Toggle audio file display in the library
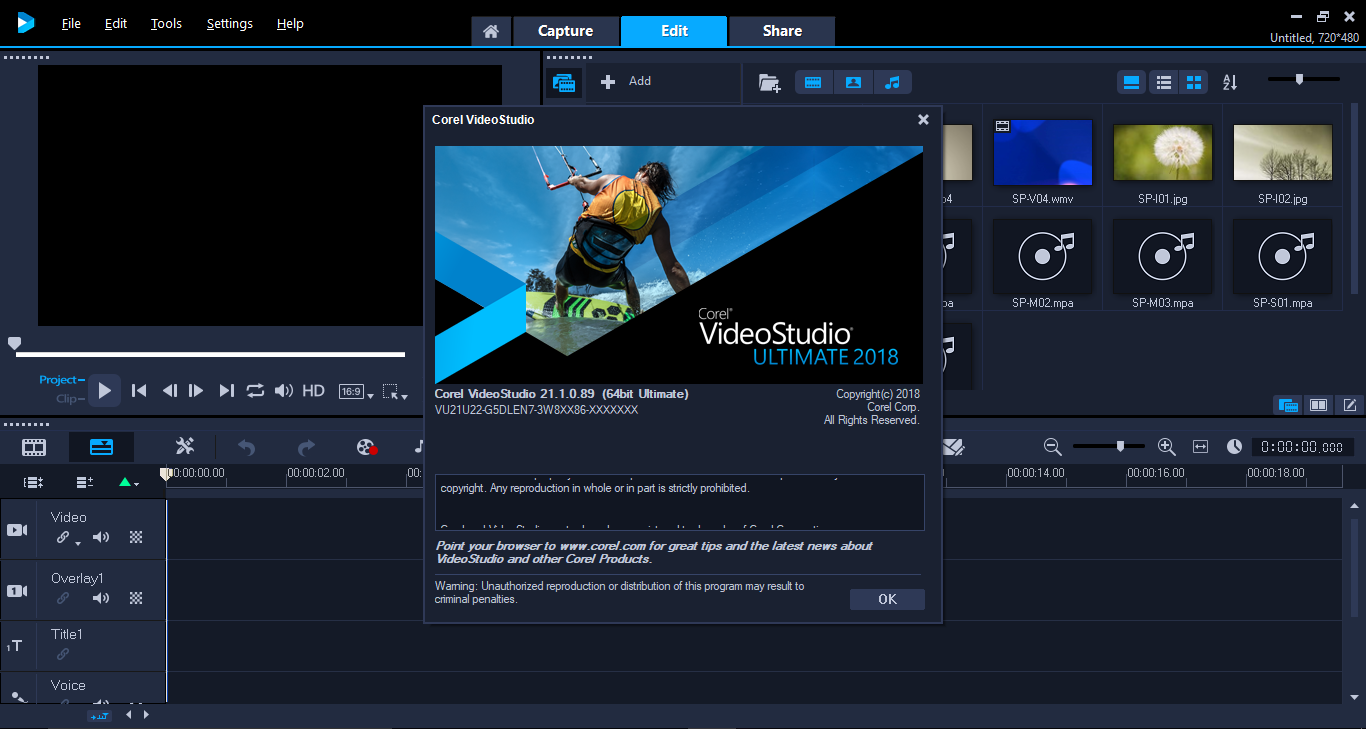This screenshot has height=729, width=1366. pyautogui.click(x=893, y=83)
